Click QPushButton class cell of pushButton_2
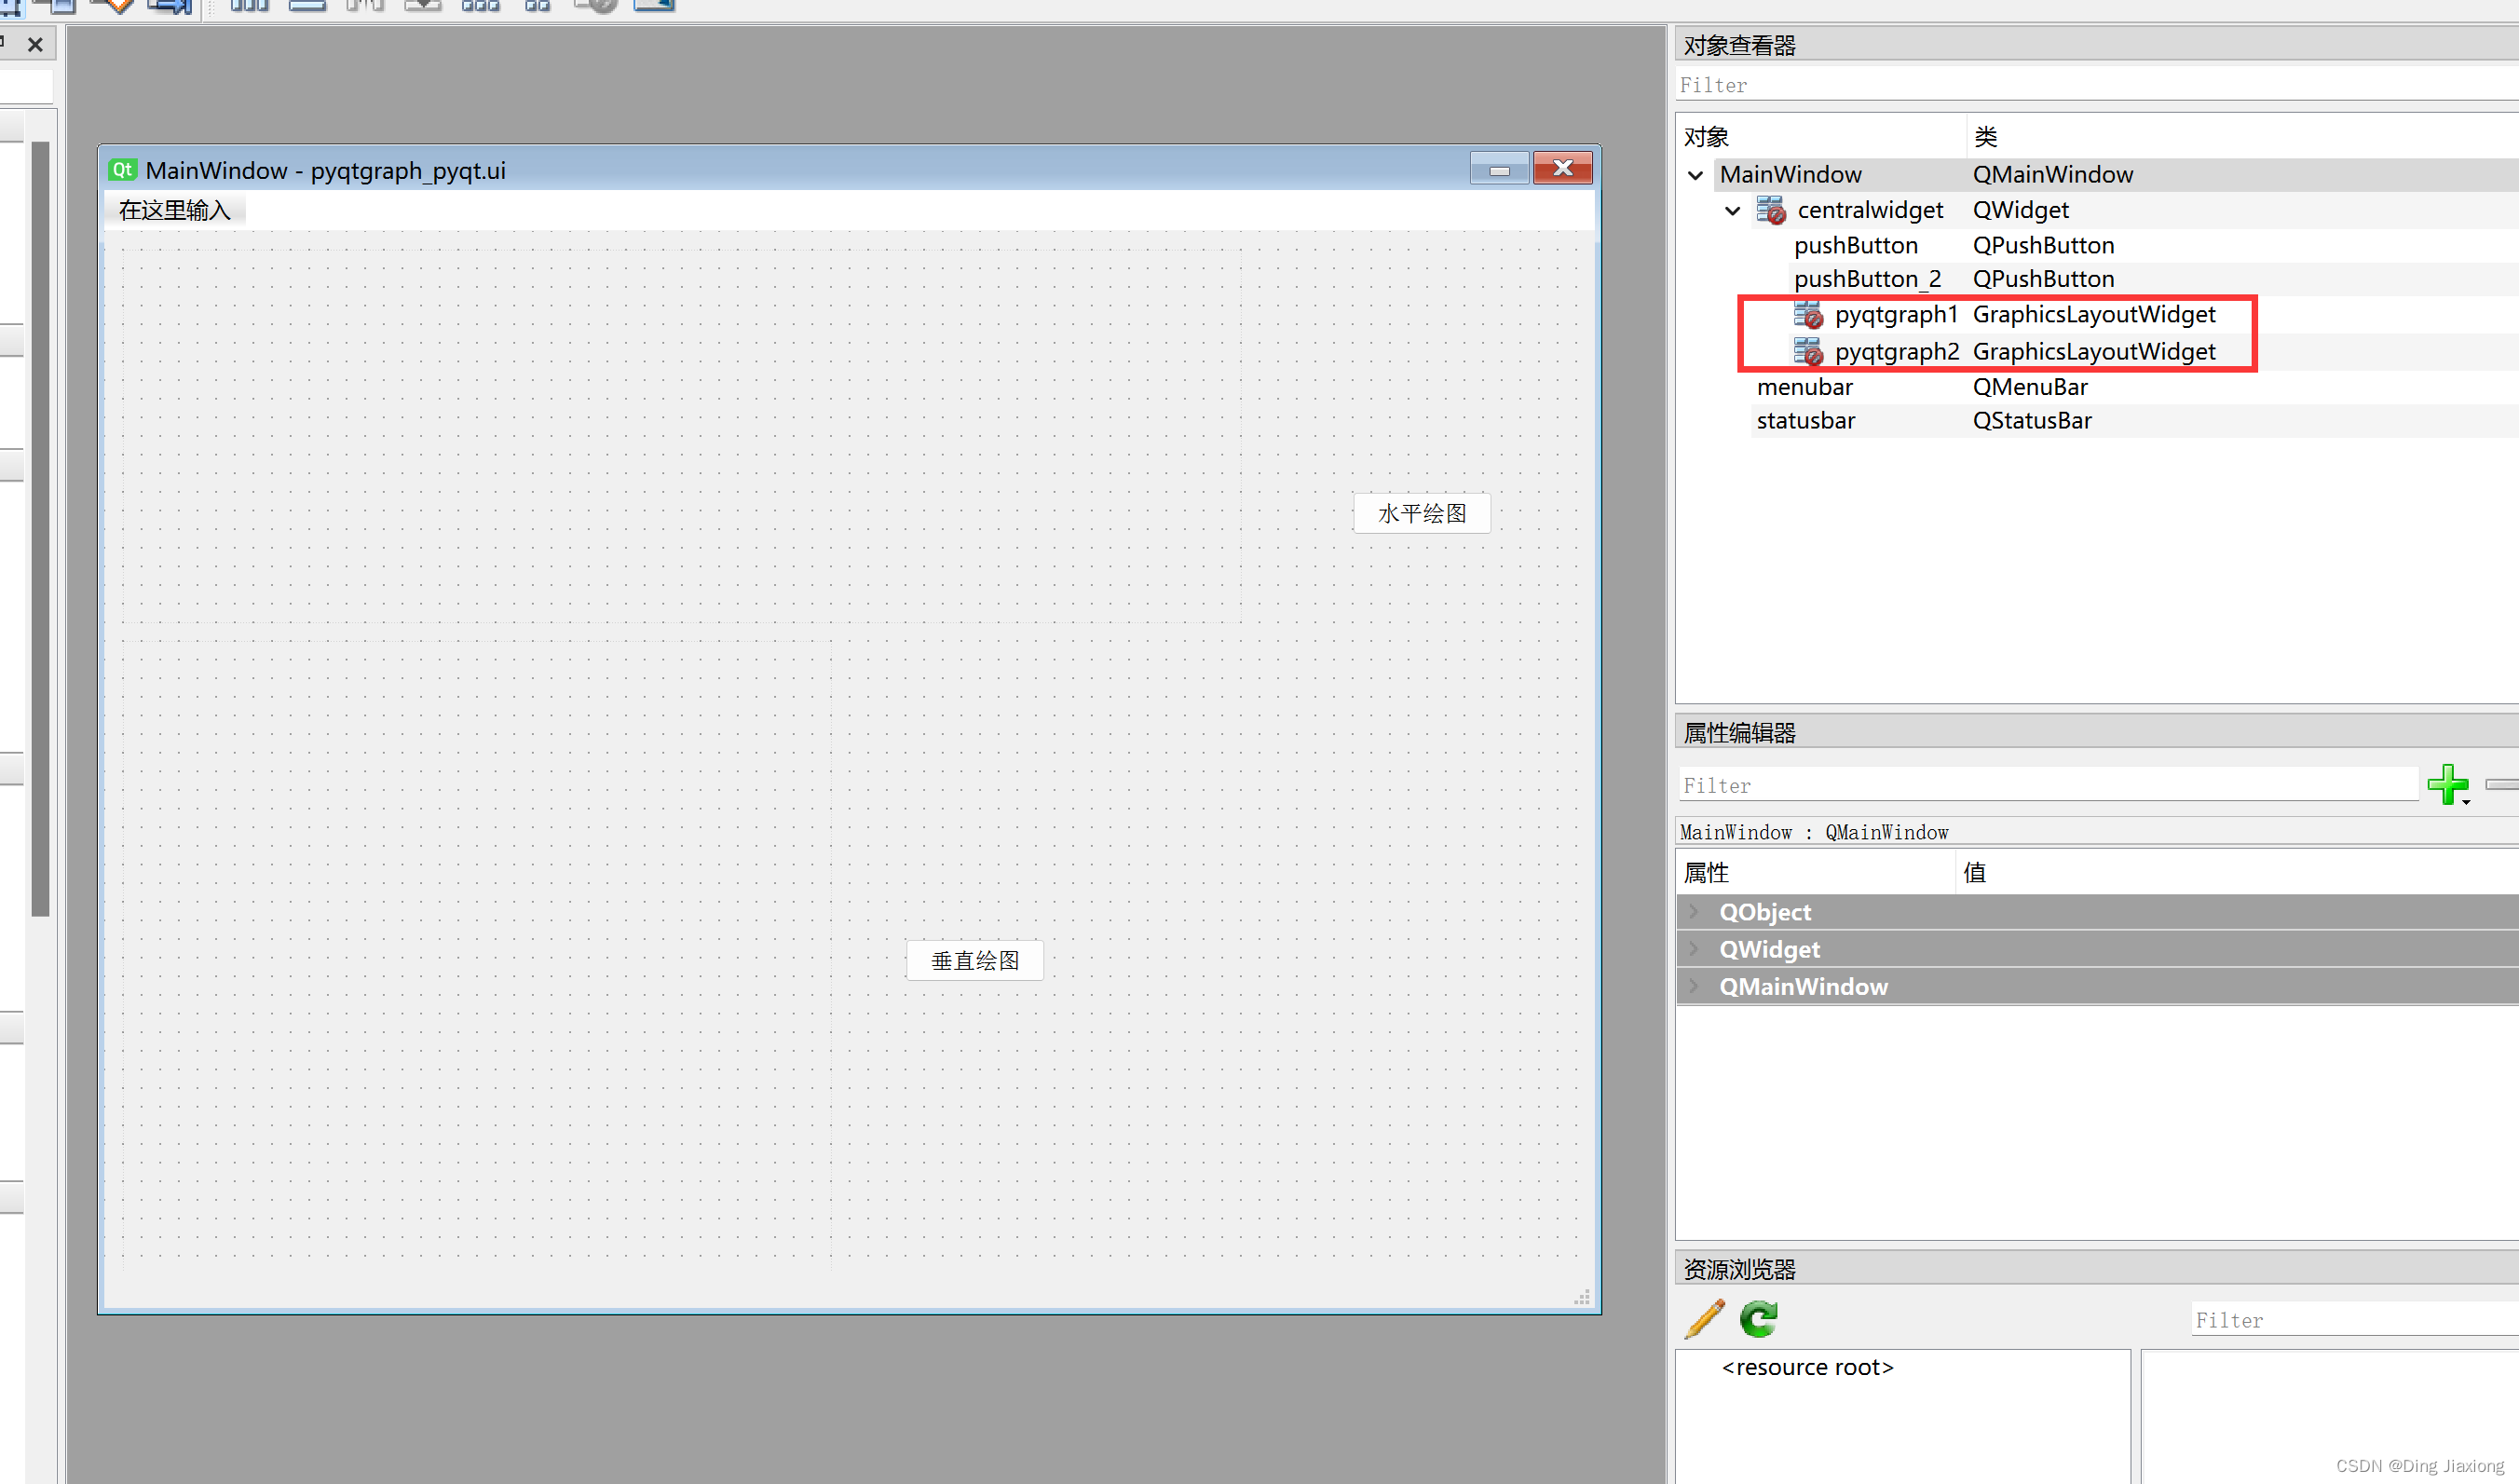Screen dimensions: 2519x1484 coord(2043,279)
